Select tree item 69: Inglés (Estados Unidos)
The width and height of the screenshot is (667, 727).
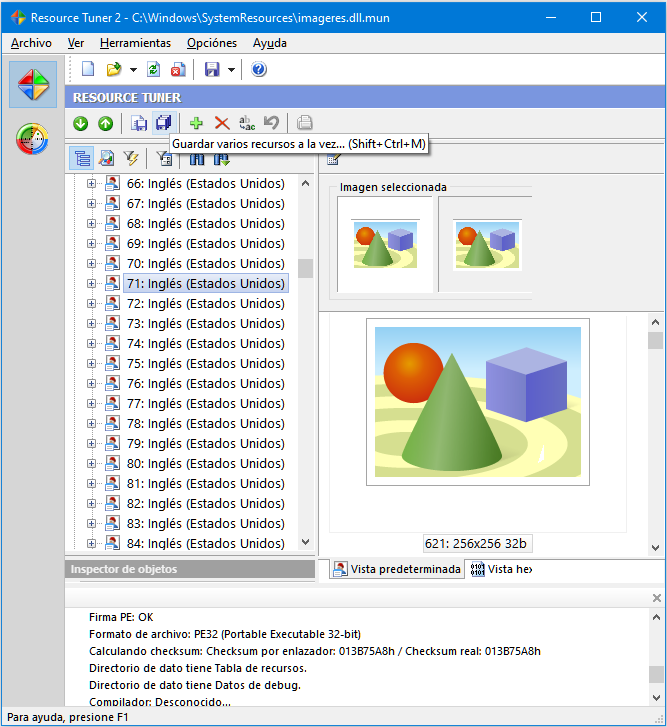206,243
